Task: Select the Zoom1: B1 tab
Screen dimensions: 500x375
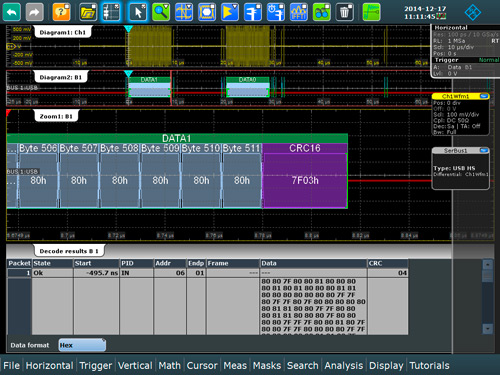Action: point(56,116)
